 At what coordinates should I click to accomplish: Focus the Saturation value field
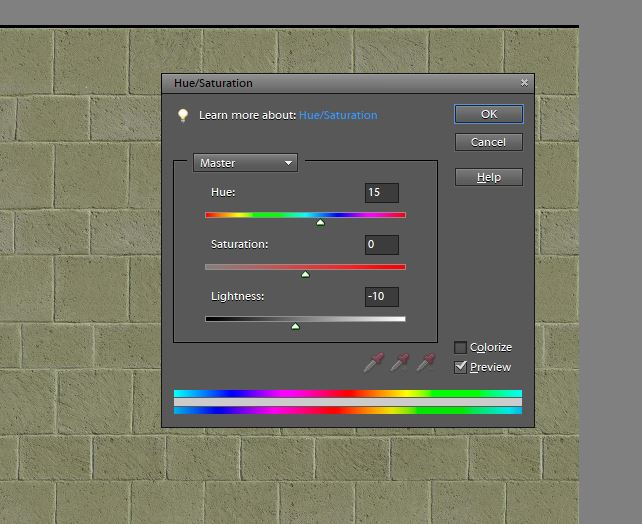382,245
